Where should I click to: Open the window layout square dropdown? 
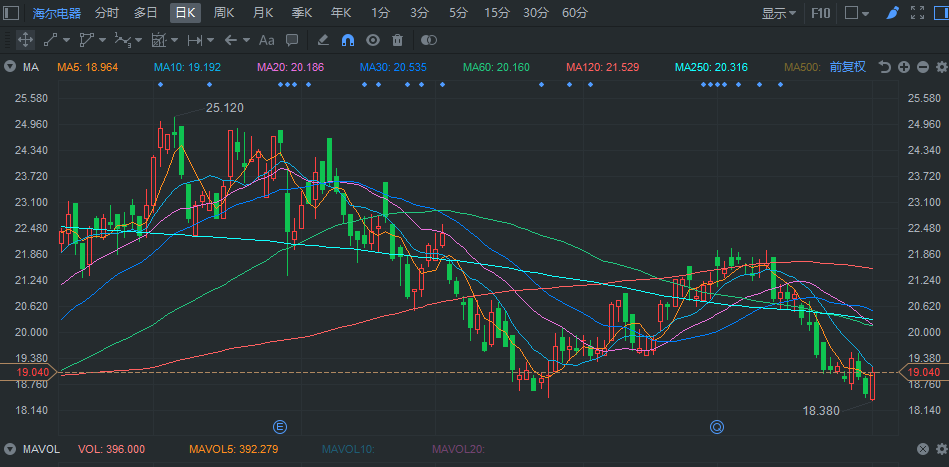[x=856, y=13]
